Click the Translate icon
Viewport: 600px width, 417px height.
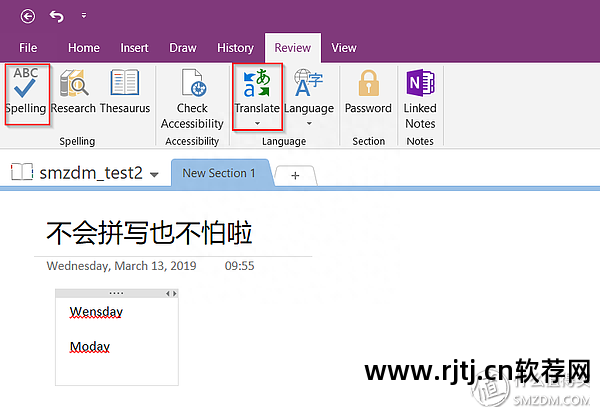click(x=257, y=83)
